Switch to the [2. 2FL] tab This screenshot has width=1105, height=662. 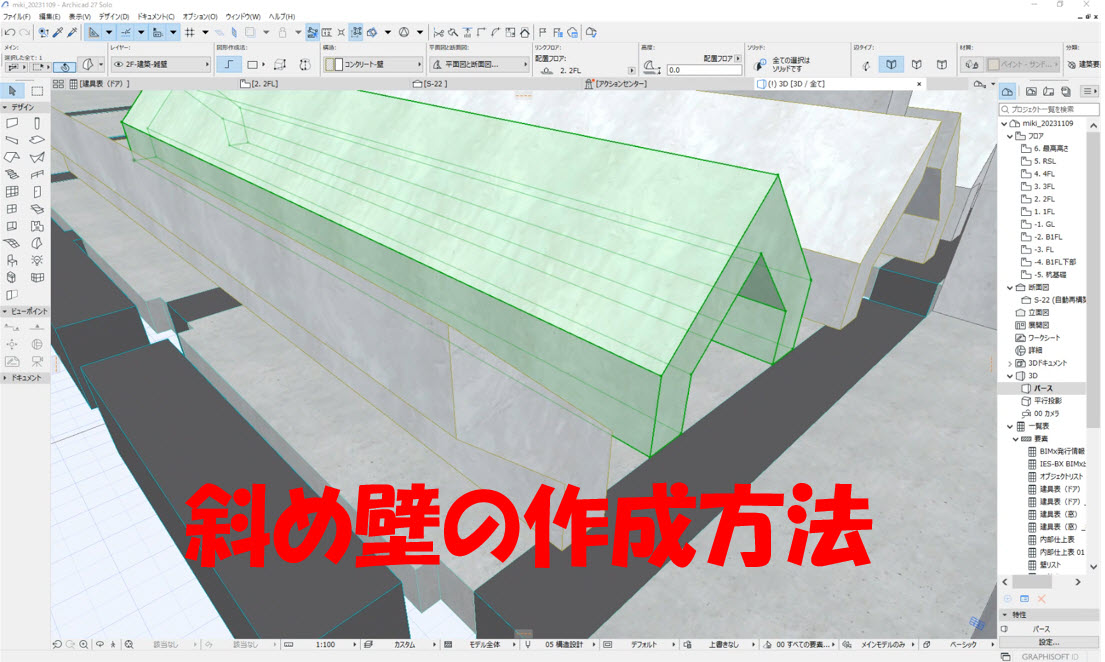pyautogui.click(x=264, y=84)
